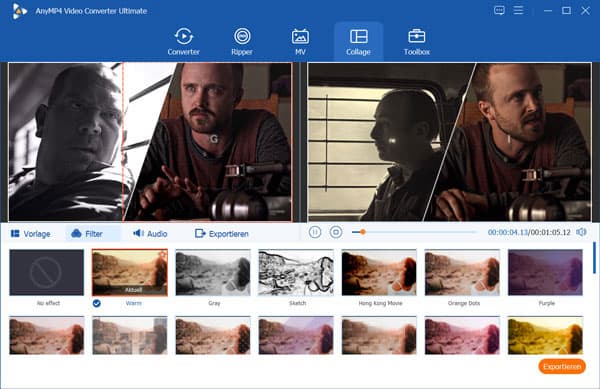The height and width of the screenshot is (389, 600).
Task: Click the filter list scrollbar
Action: pyautogui.click(x=594, y=257)
